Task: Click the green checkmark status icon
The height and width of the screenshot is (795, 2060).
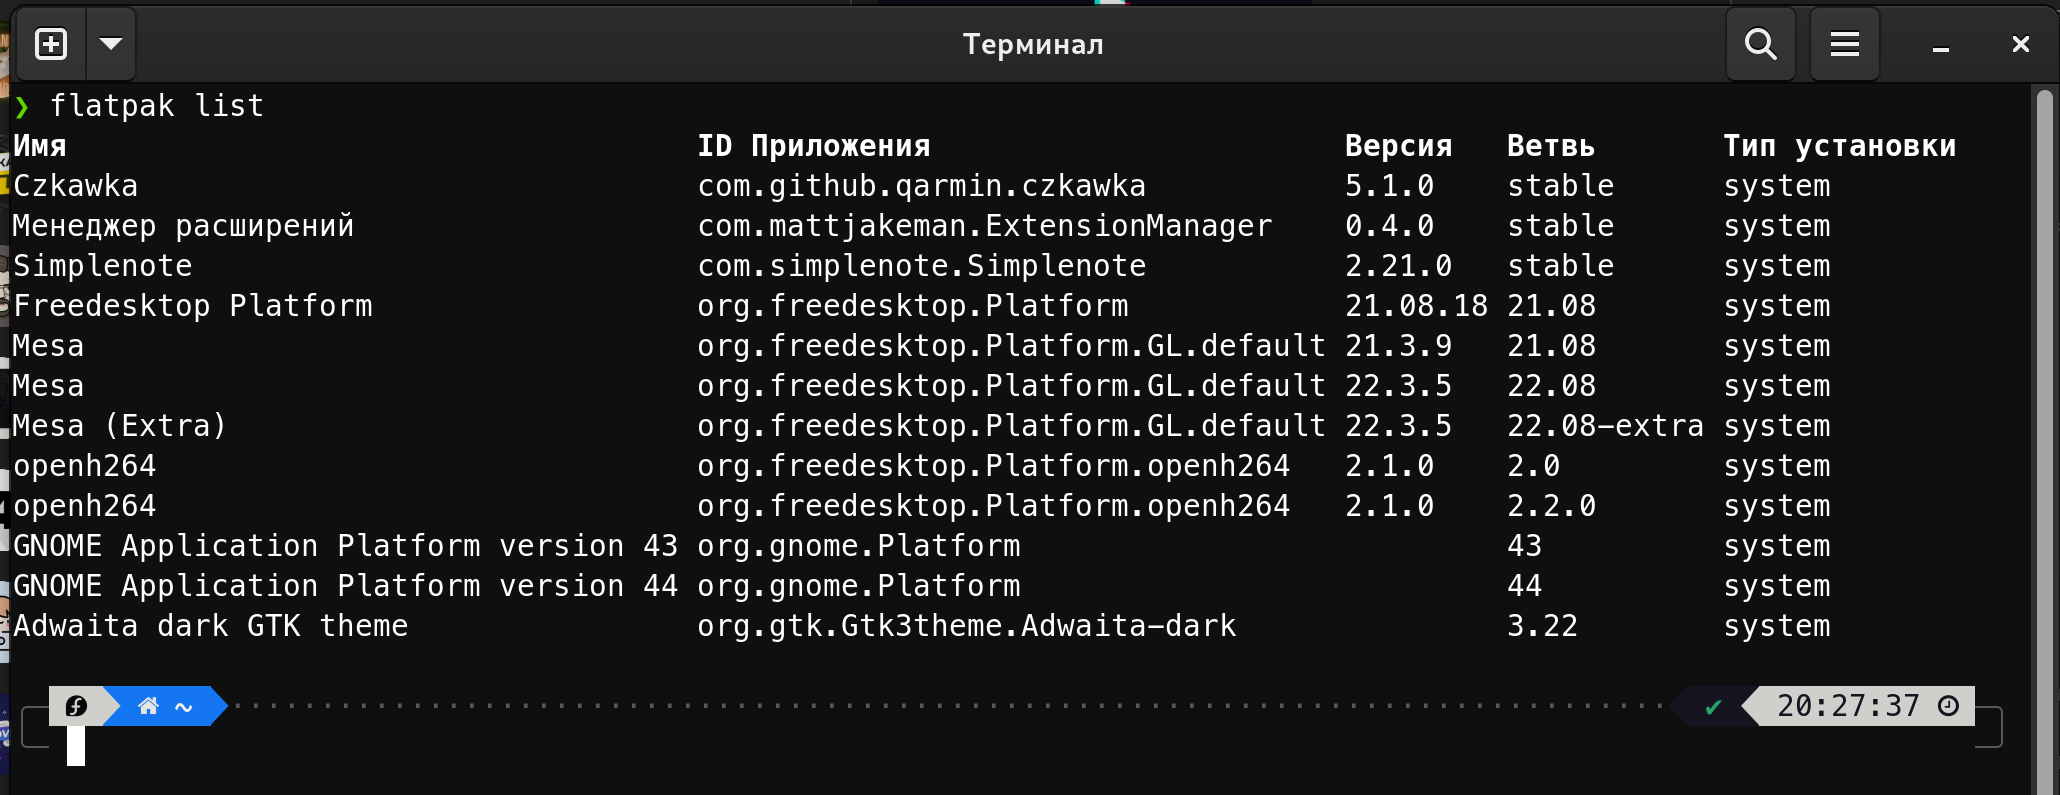Action: tap(1713, 707)
